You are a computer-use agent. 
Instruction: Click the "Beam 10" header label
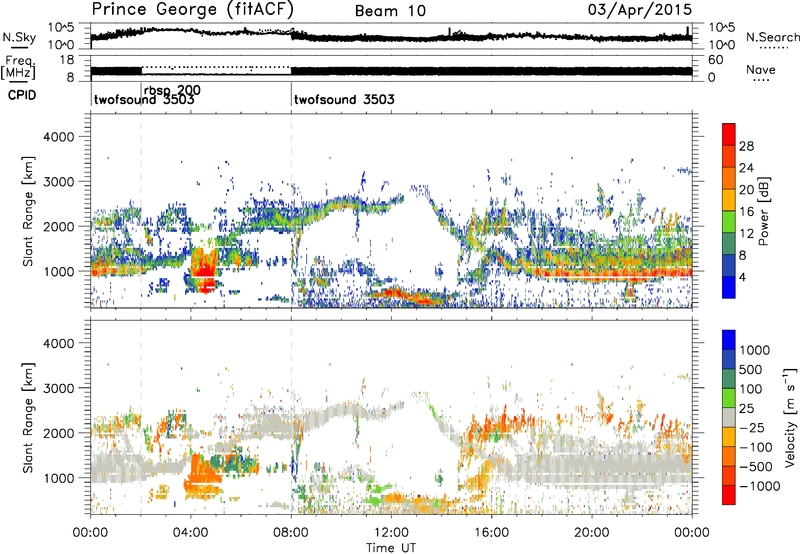(390, 11)
